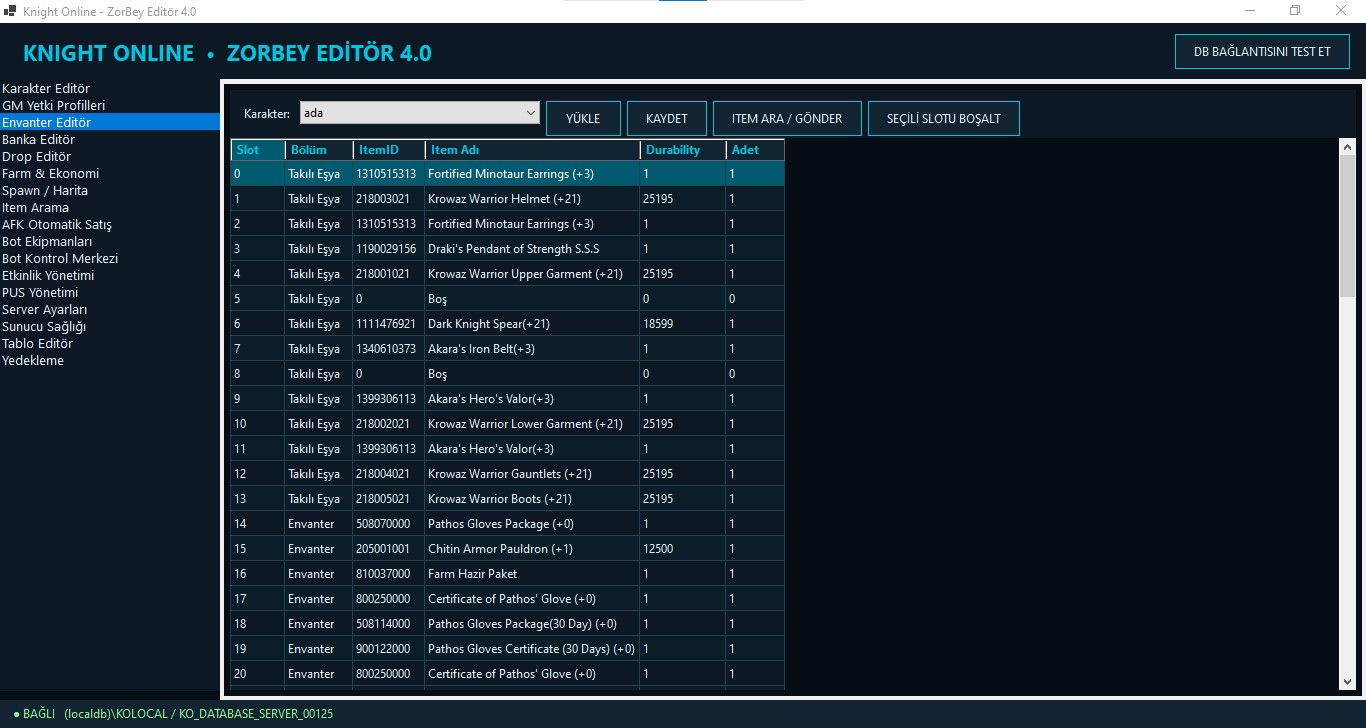This screenshot has width=1366, height=728.
Task: Select Krowaz Warrior Gauntlets (+21)
Action: click(x=508, y=474)
